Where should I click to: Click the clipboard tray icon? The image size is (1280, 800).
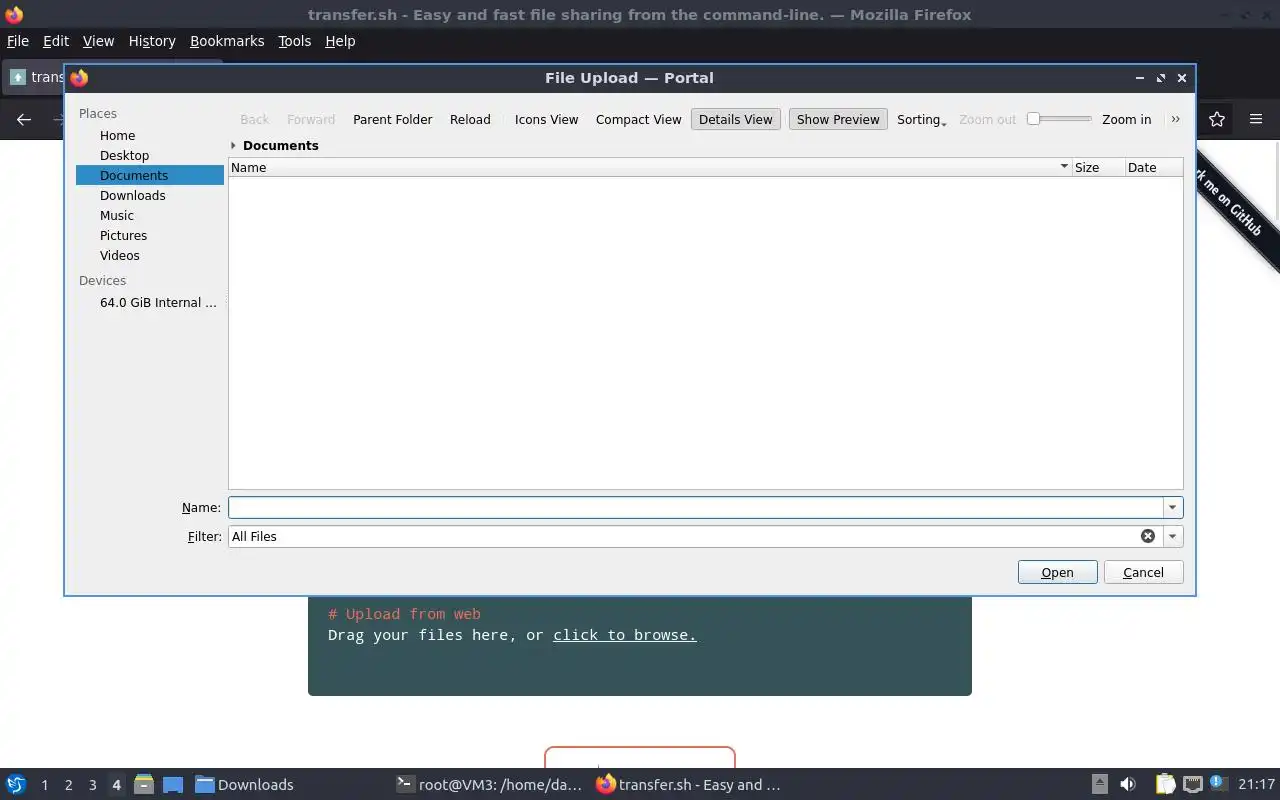[x=1165, y=784]
